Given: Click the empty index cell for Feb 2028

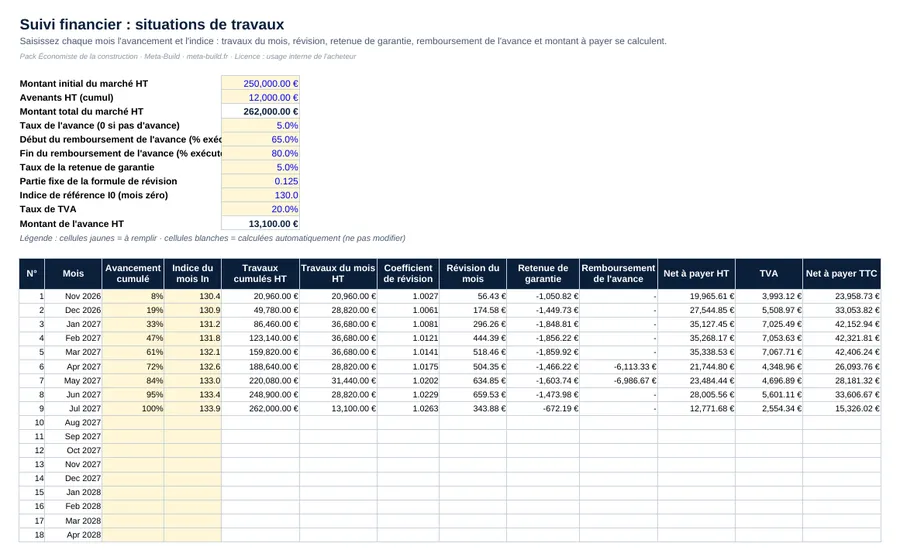Looking at the screenshot, I should (192, 506).
